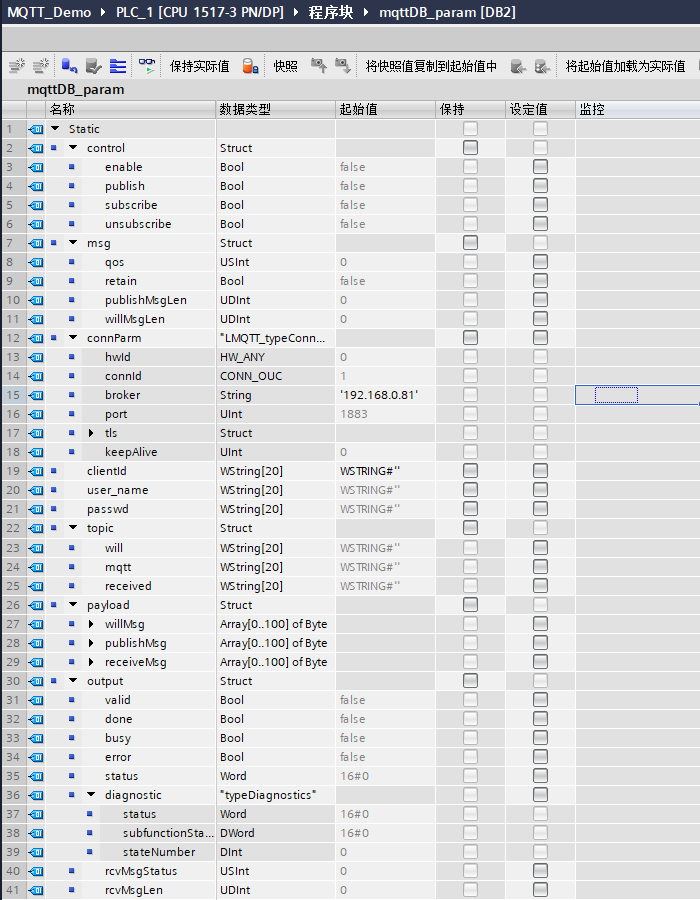
Task: Enable the 设定值 checkbox for the broker row
Action: point(540,395)
